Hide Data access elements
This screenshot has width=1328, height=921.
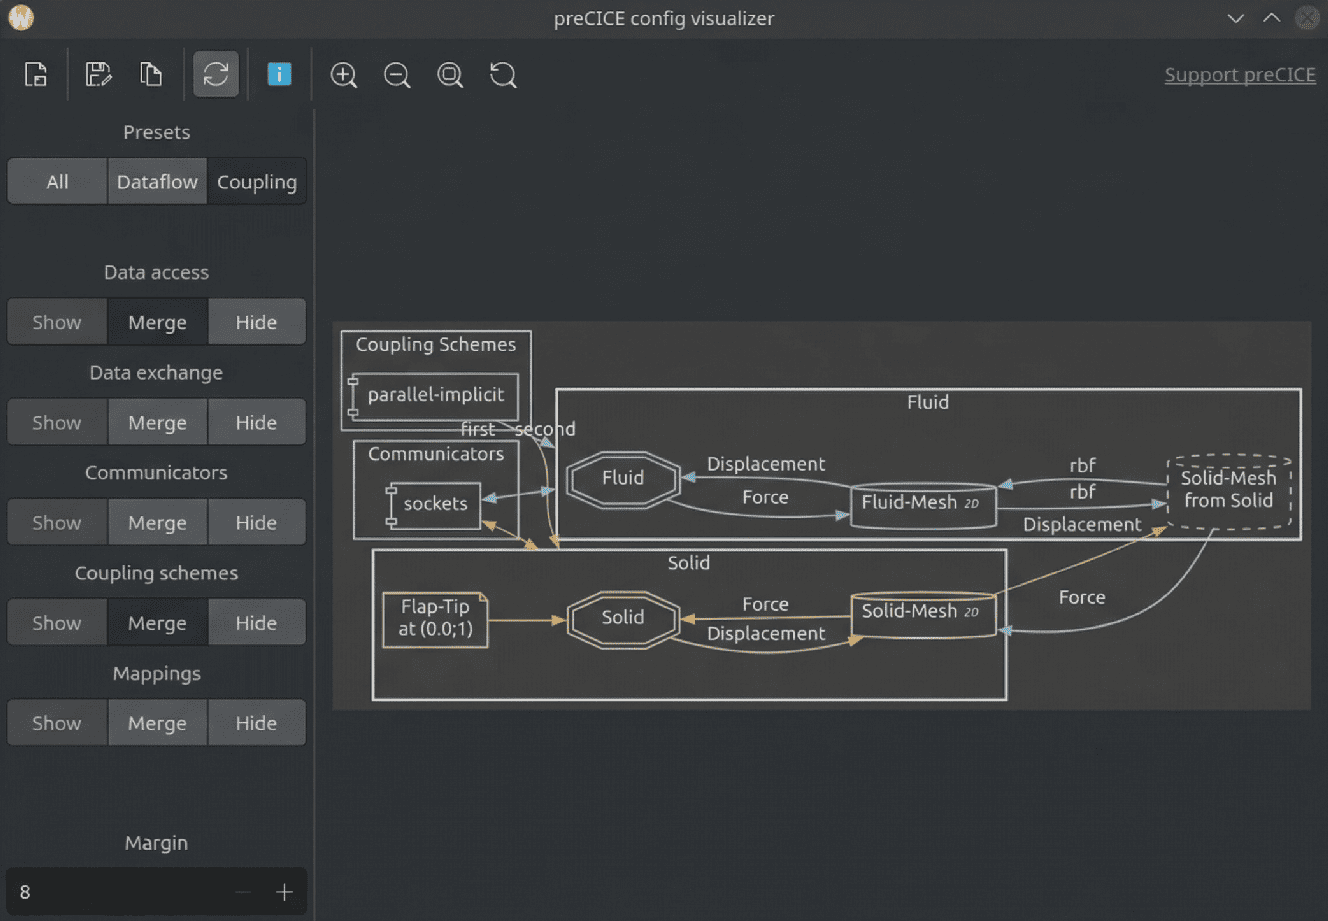click(x=257, y=321)
